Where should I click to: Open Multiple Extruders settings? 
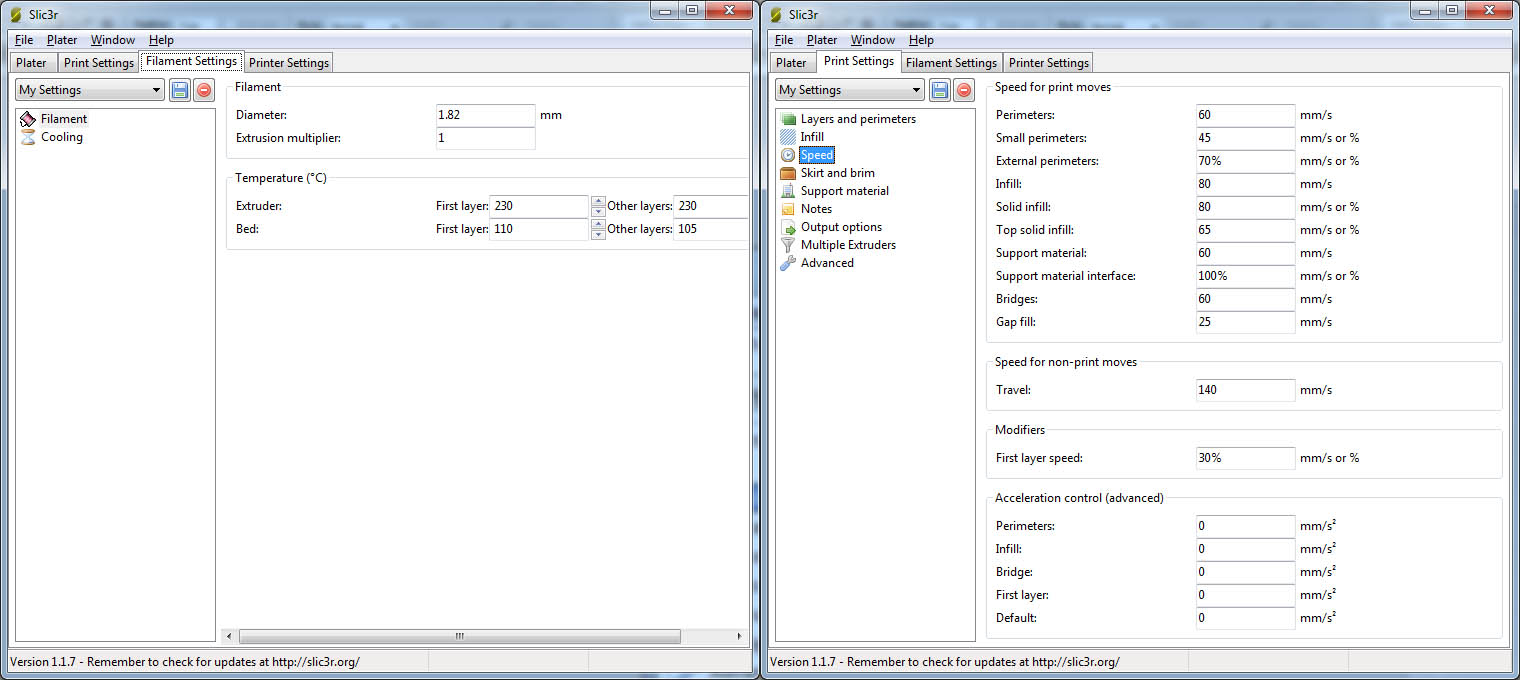click(847, 245)
